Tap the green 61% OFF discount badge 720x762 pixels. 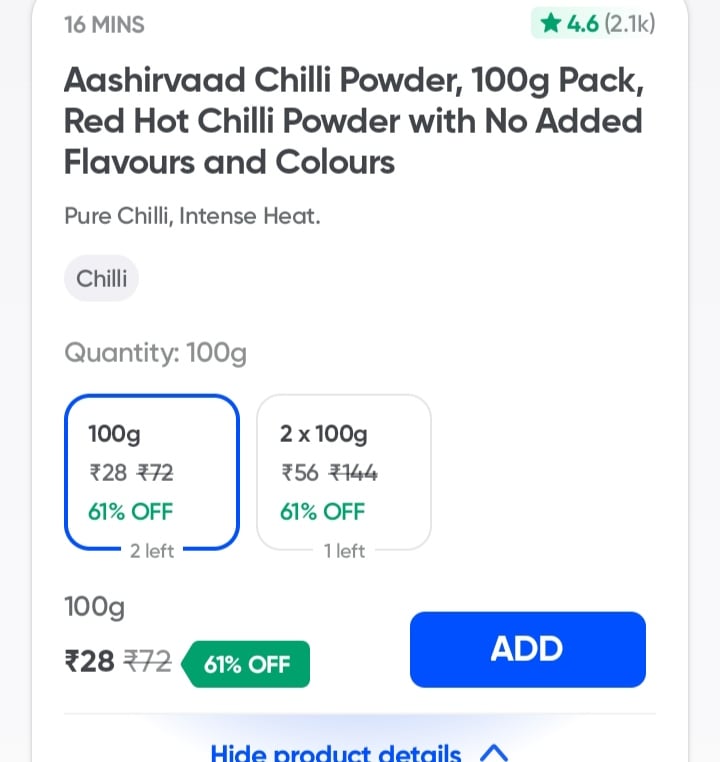(246, 664)
